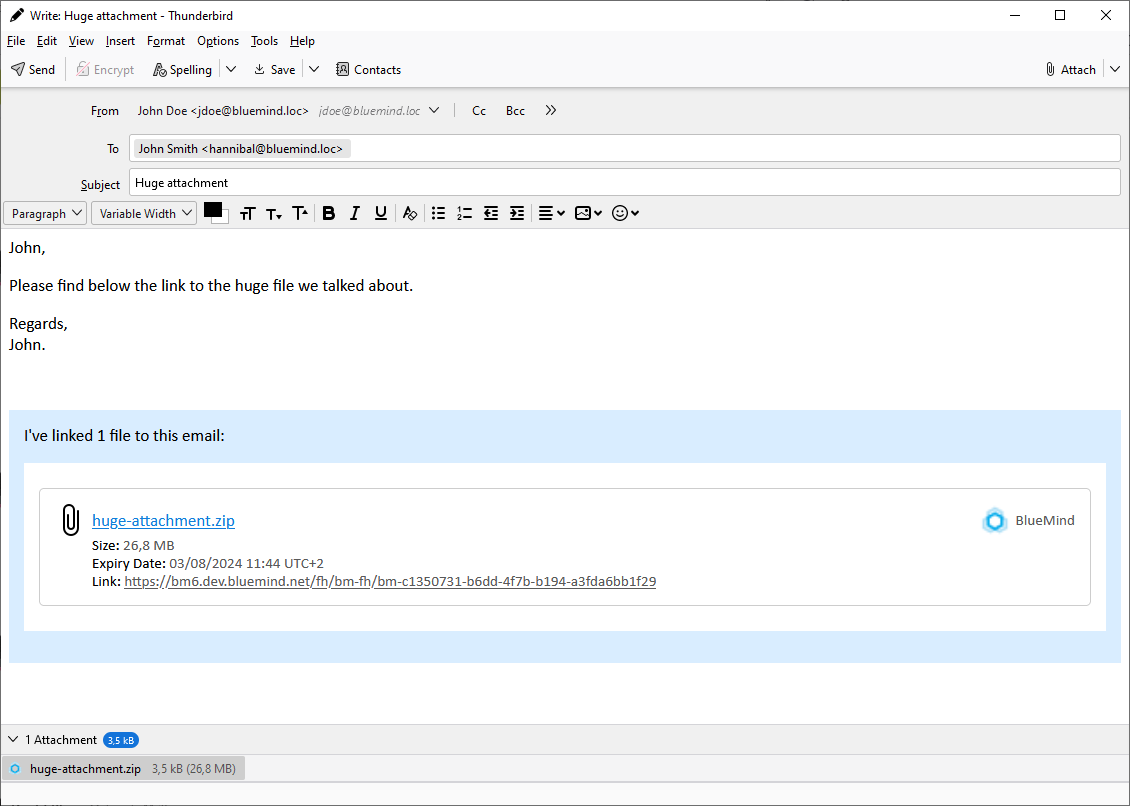The height and width of the screenshot is (806, 1130).
Task: Click the increase font size icon
Action: (300, 213)
